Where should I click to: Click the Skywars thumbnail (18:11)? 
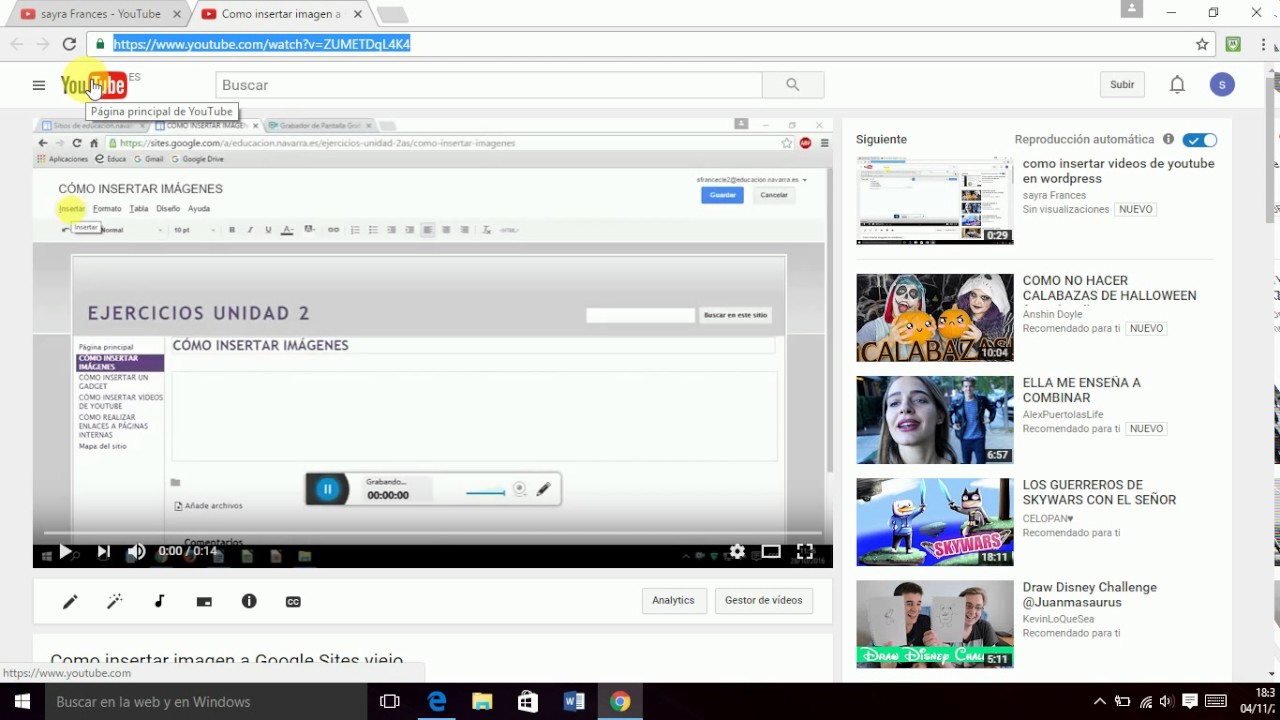(x=934, y=521)
